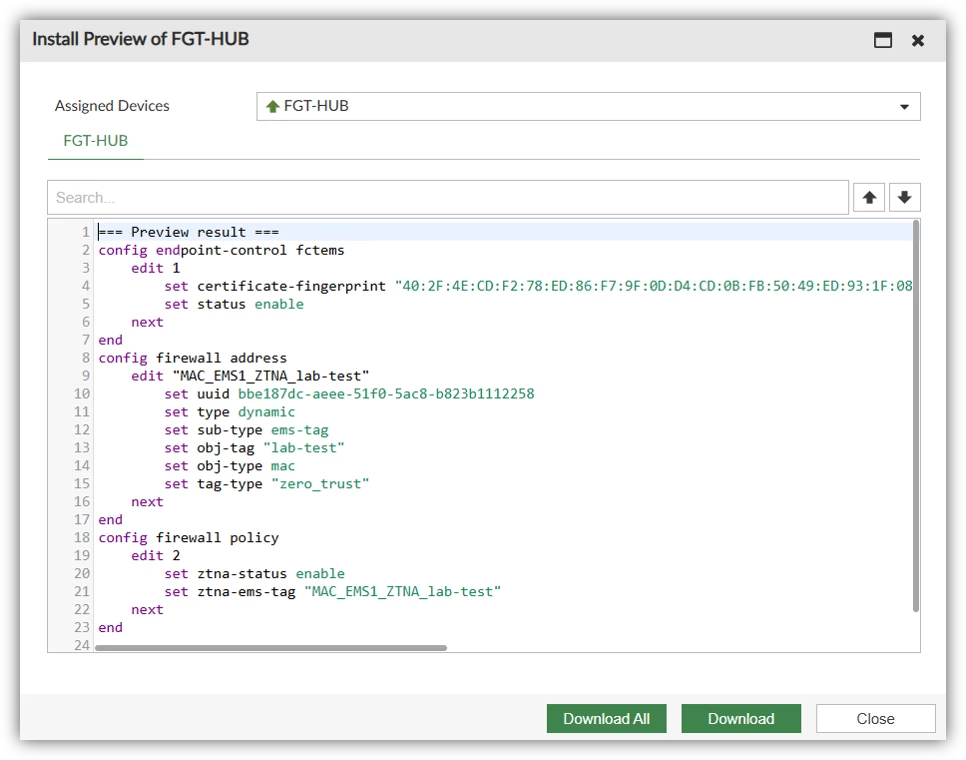Jump to previous search match arrow
Image resolution: width=966 pixels, height=760 pixels.
pyautogui.click(x=869, y=198)
